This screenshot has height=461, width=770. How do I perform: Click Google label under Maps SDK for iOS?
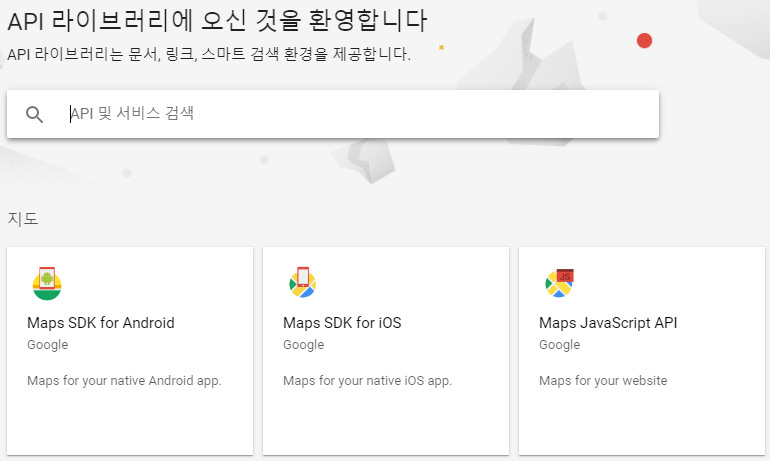click(x=303, y=345)
